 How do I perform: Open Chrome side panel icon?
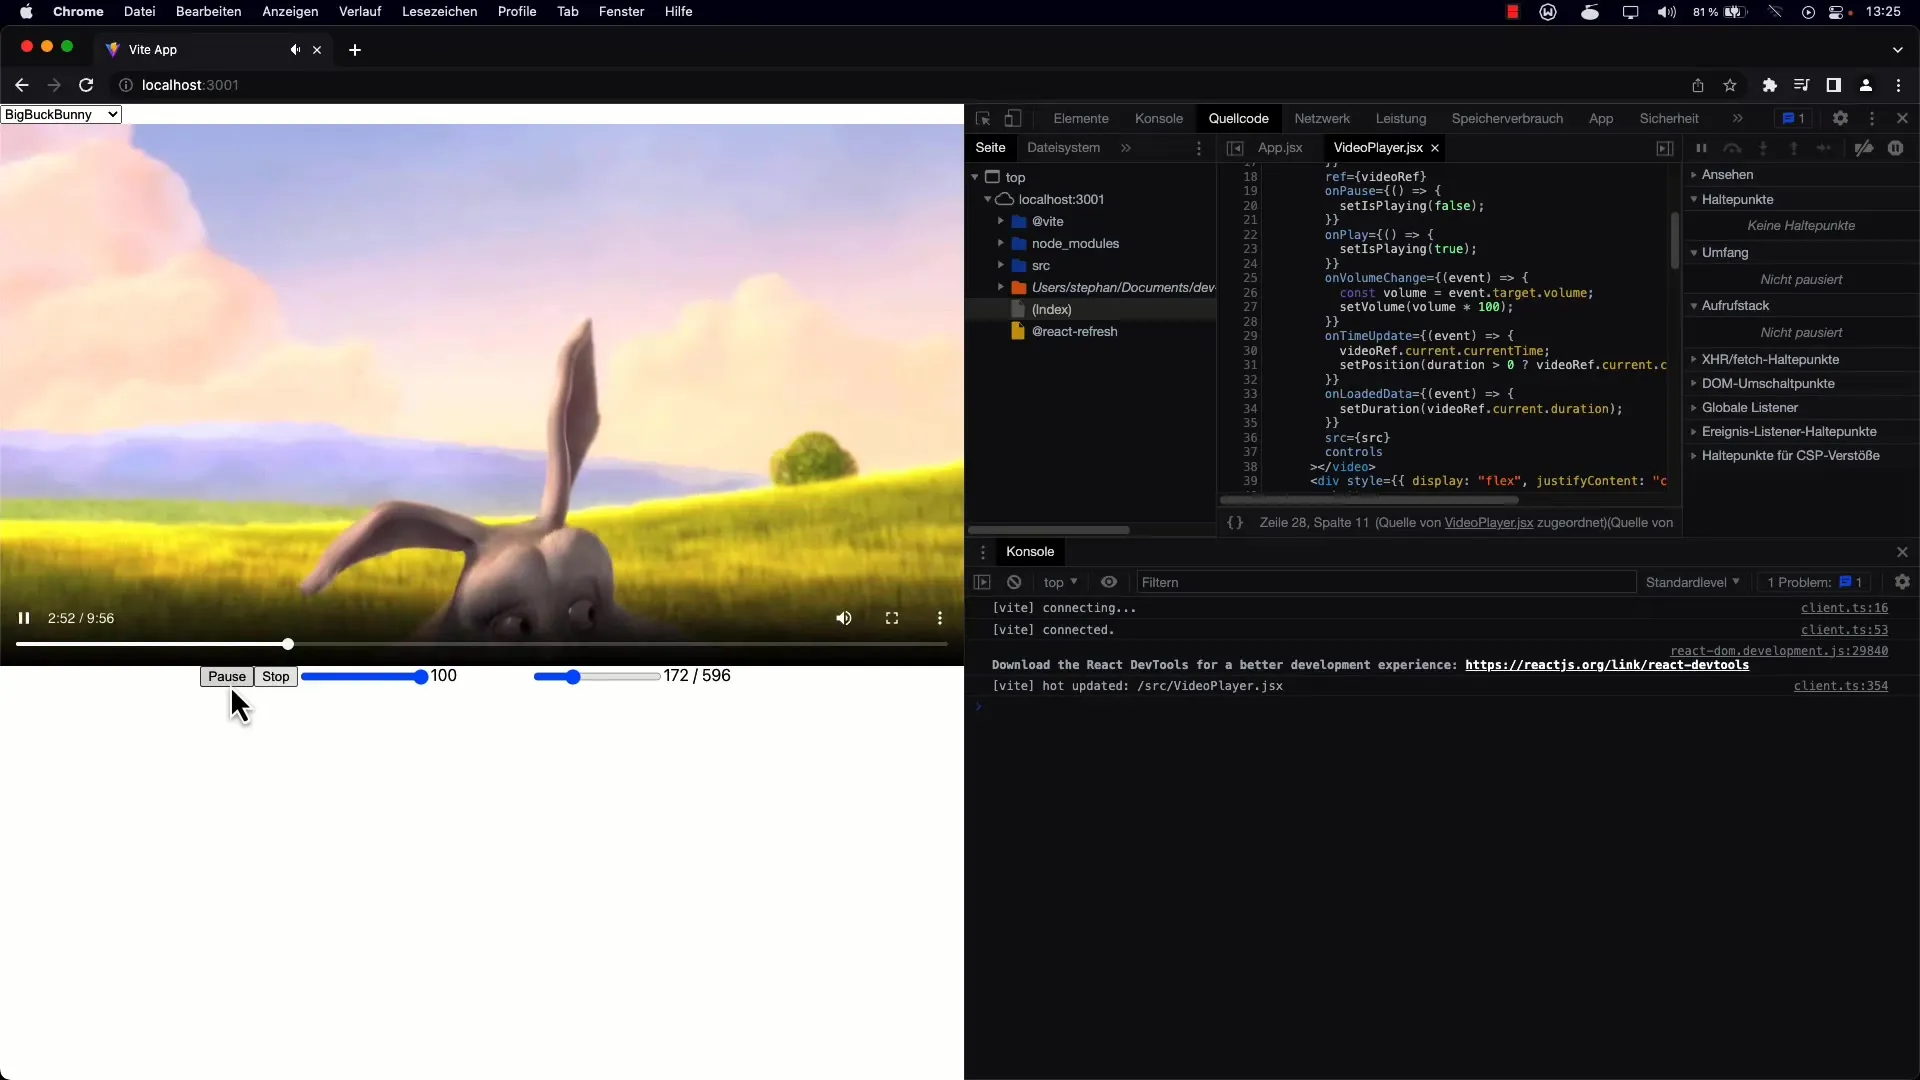tap(1833, 85)
